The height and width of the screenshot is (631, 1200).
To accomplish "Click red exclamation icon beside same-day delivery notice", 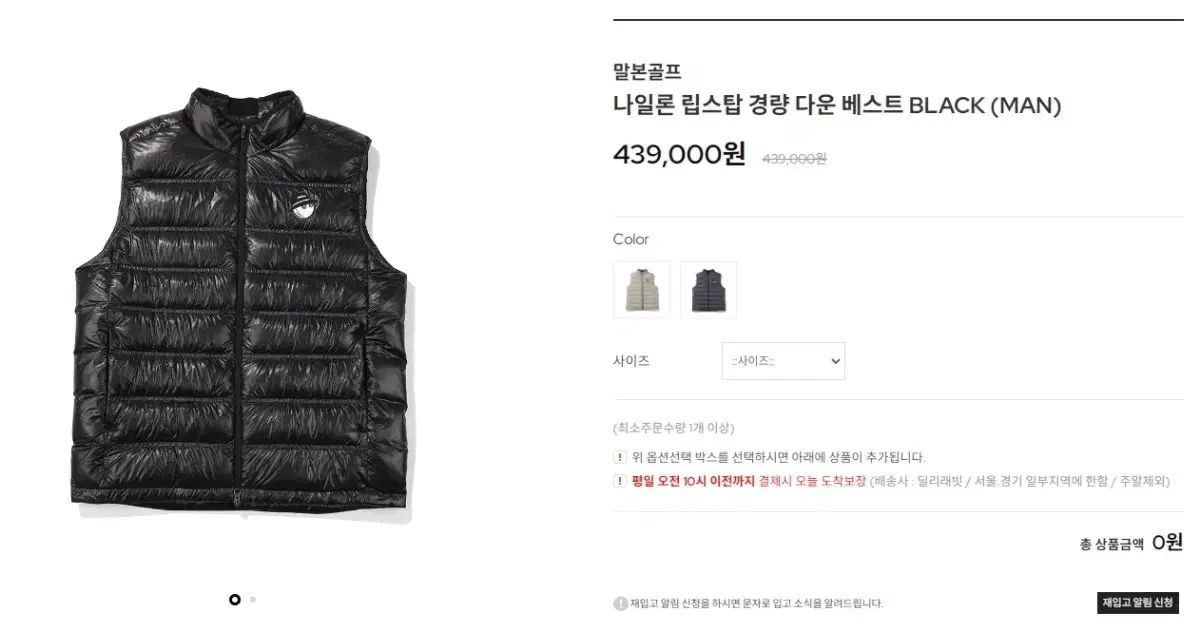I will pyautogui.click(x=620, y=481).
